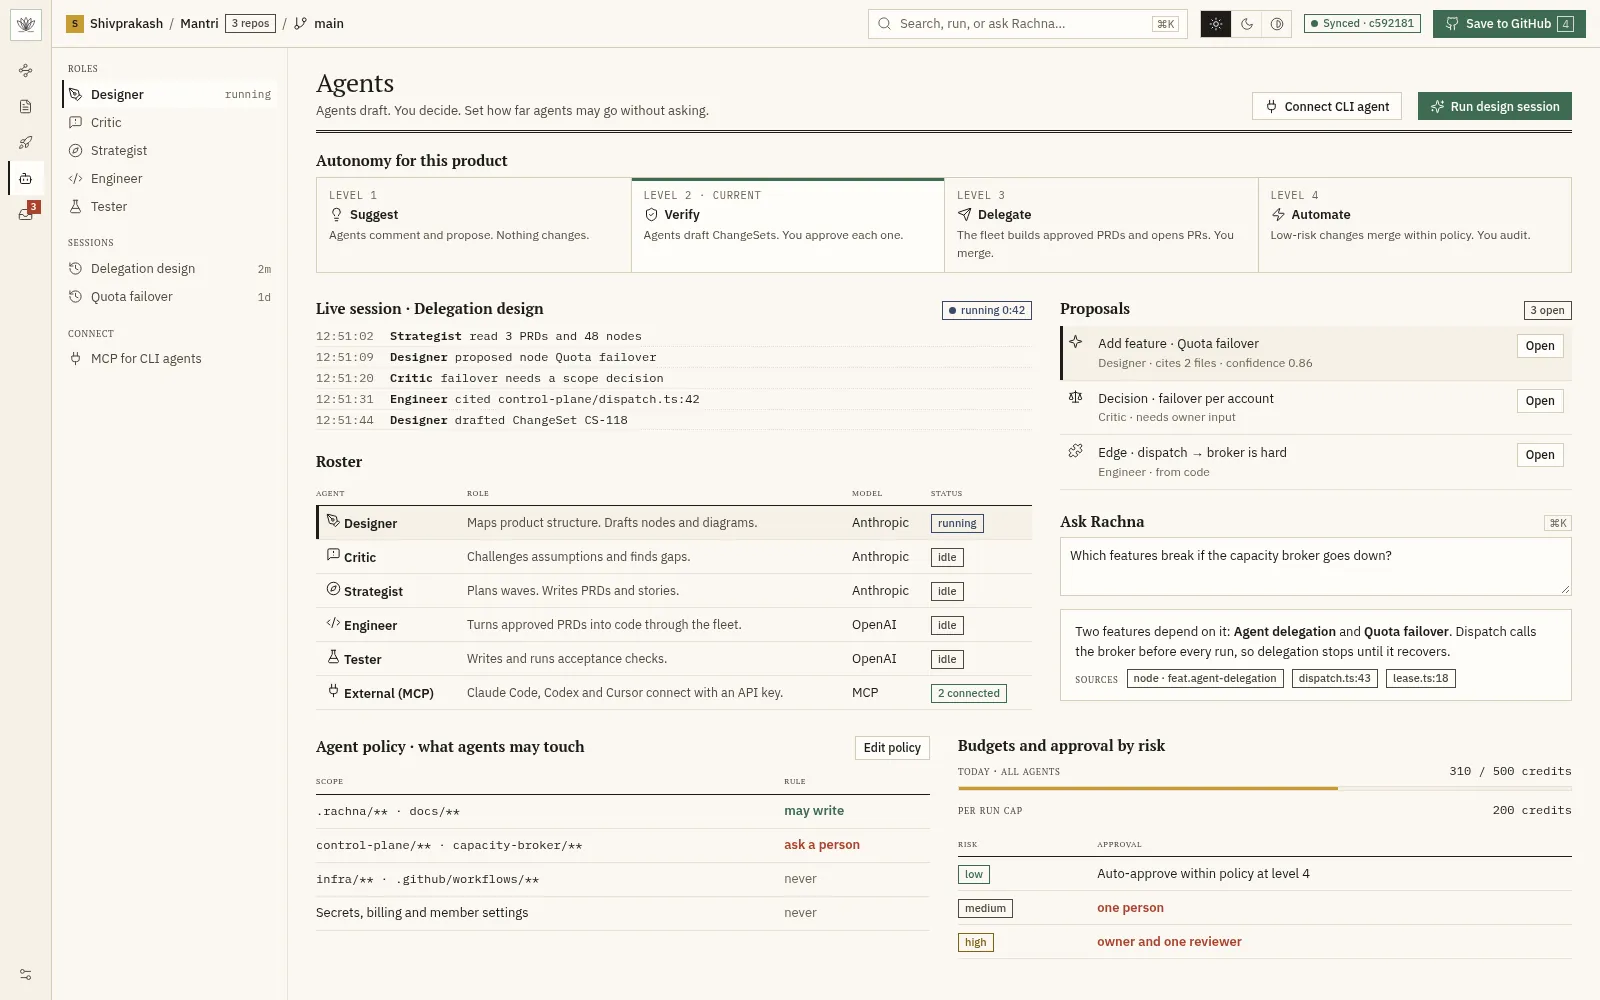This screenshot has width=1600, height=1000.
Task: Open source chip lease.ts:18
Action: 1420,678
